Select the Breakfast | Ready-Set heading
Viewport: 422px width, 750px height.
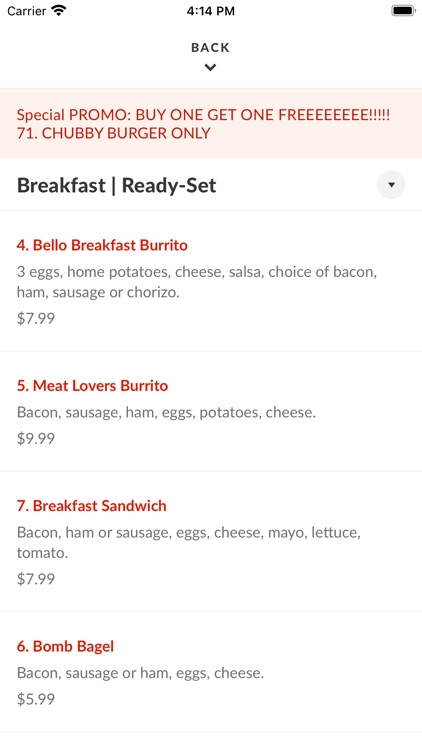pyautogui.click(x=117, y=185)
